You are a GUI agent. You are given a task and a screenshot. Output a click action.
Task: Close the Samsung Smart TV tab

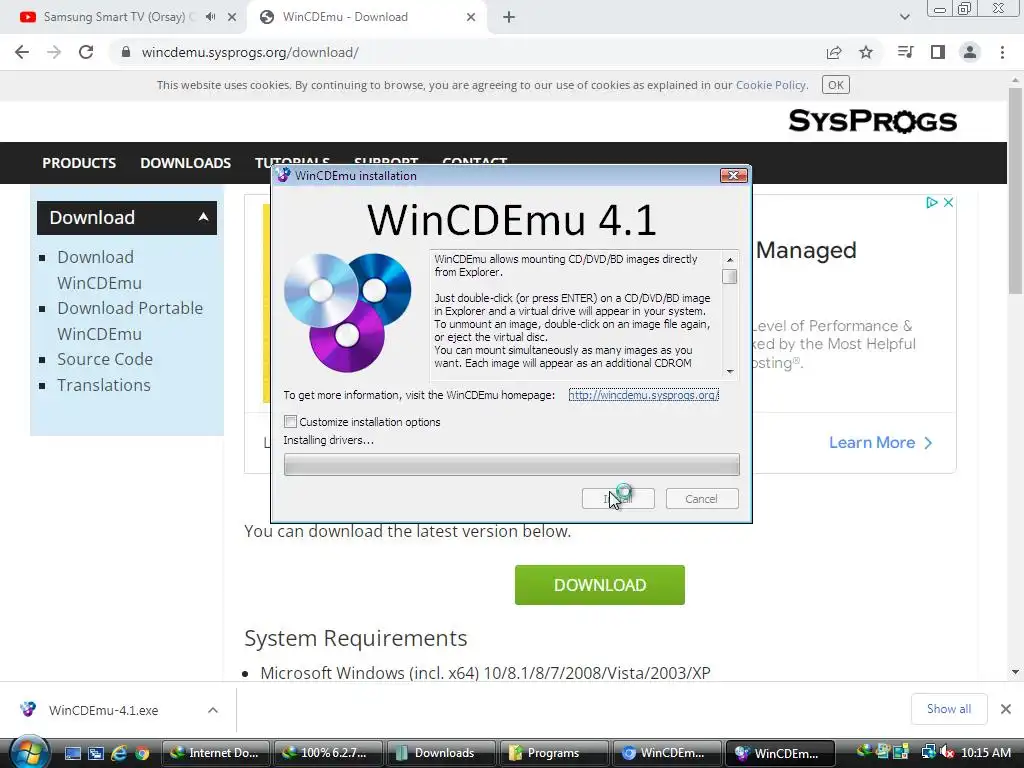point(232,17)
